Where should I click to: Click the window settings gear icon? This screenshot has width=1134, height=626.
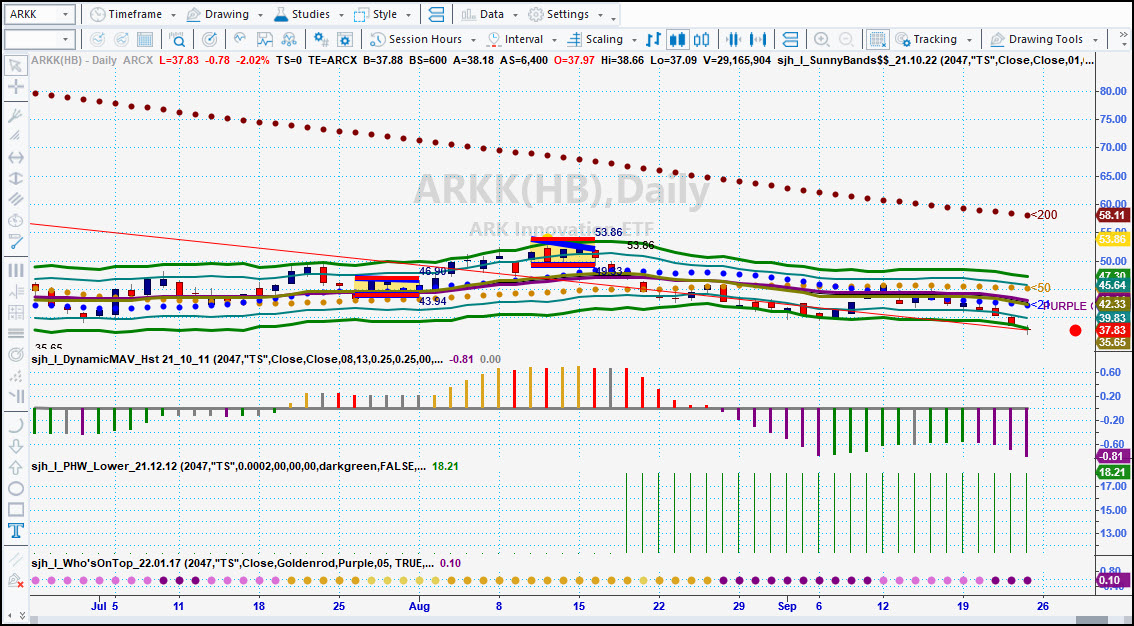345,39
